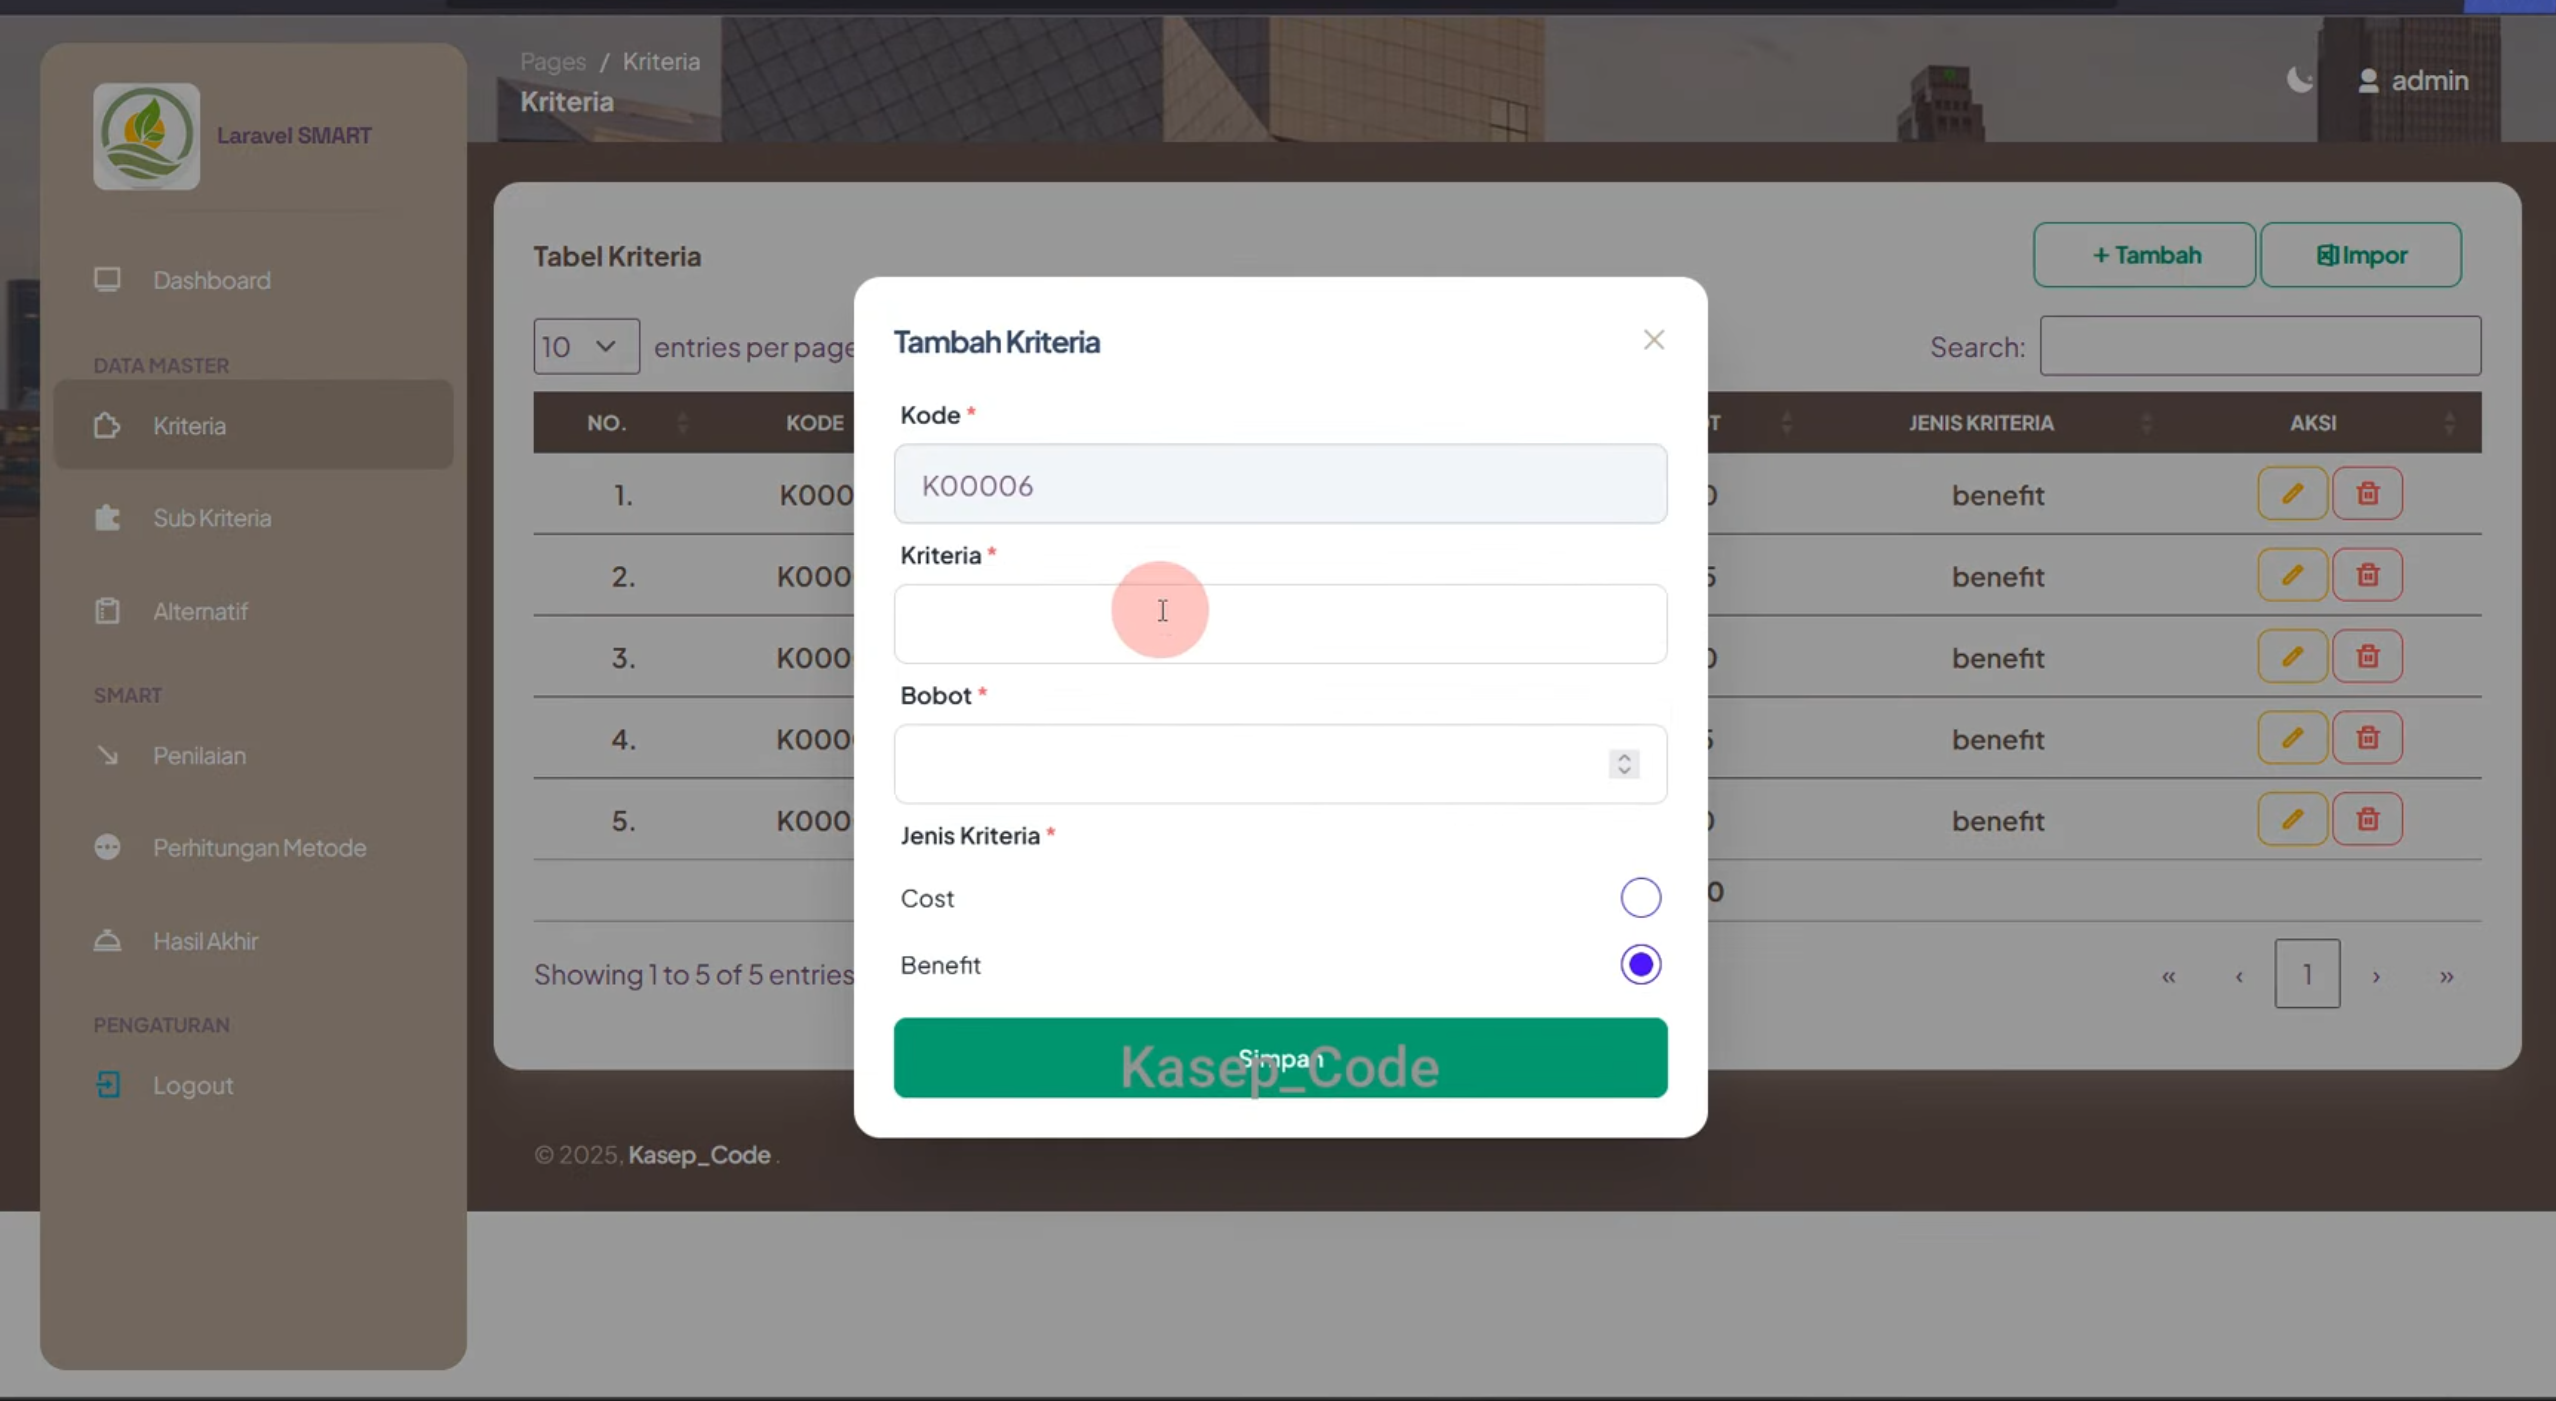Select page 1 in pagination

coord(2307,974)
